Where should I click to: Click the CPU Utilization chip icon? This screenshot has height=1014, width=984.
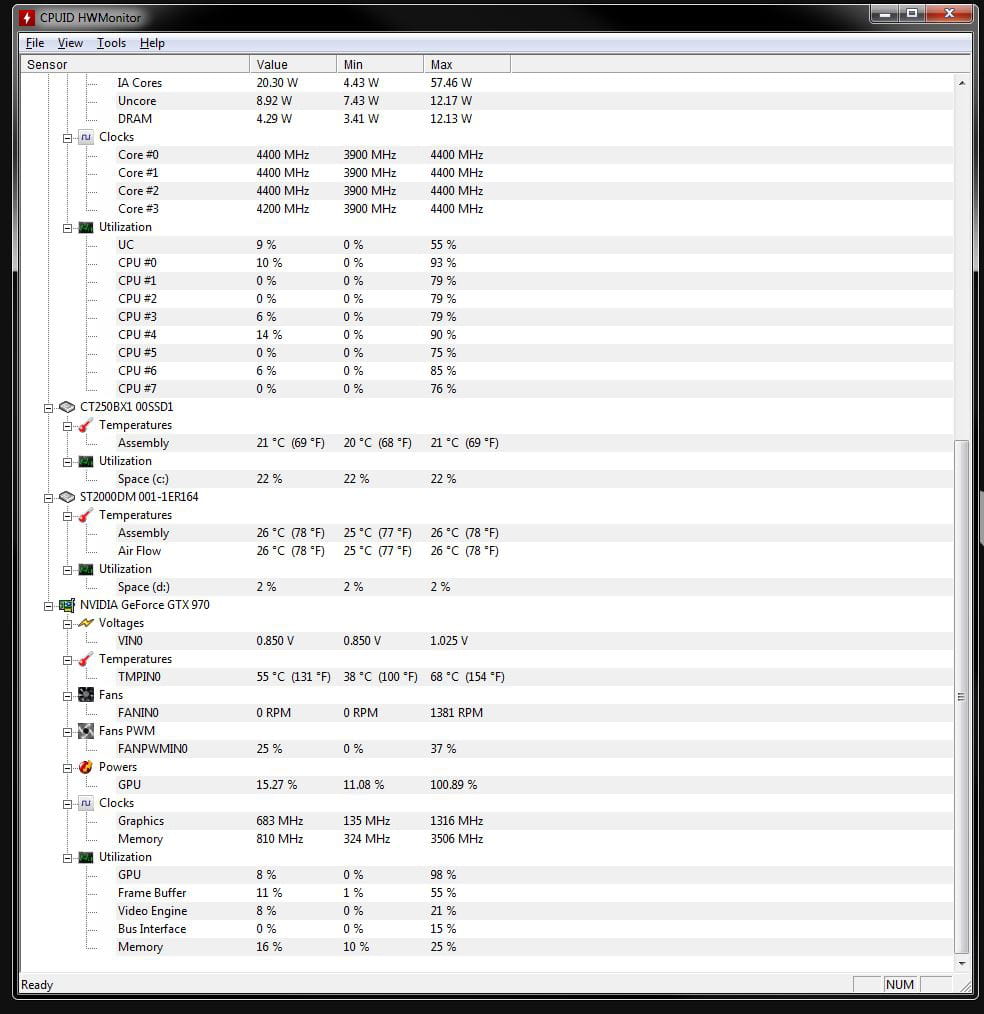coord(86,227)
